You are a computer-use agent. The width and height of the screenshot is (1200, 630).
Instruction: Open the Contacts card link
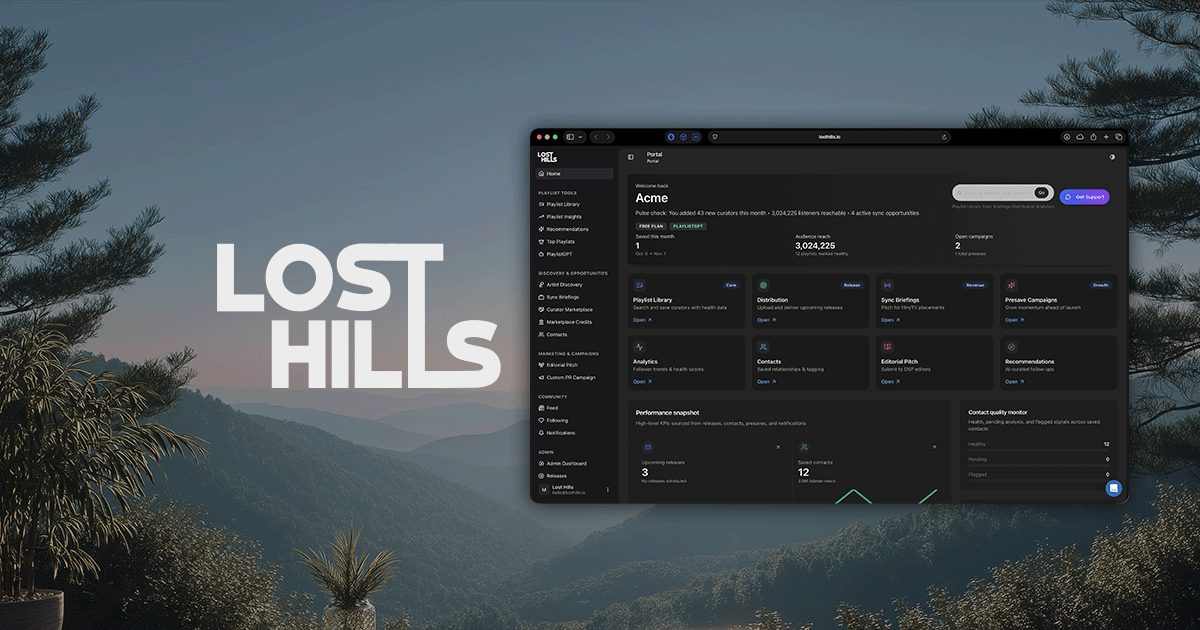(766, 382)
